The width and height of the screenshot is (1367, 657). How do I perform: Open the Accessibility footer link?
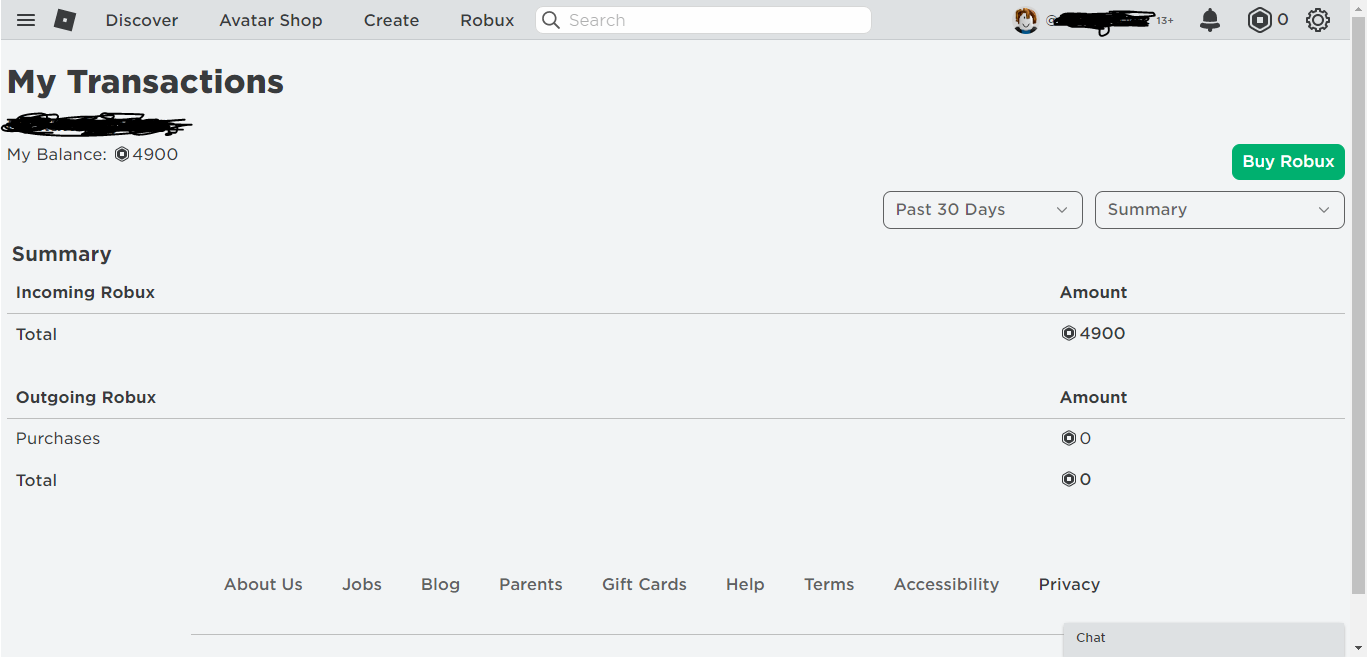[946, 584]
